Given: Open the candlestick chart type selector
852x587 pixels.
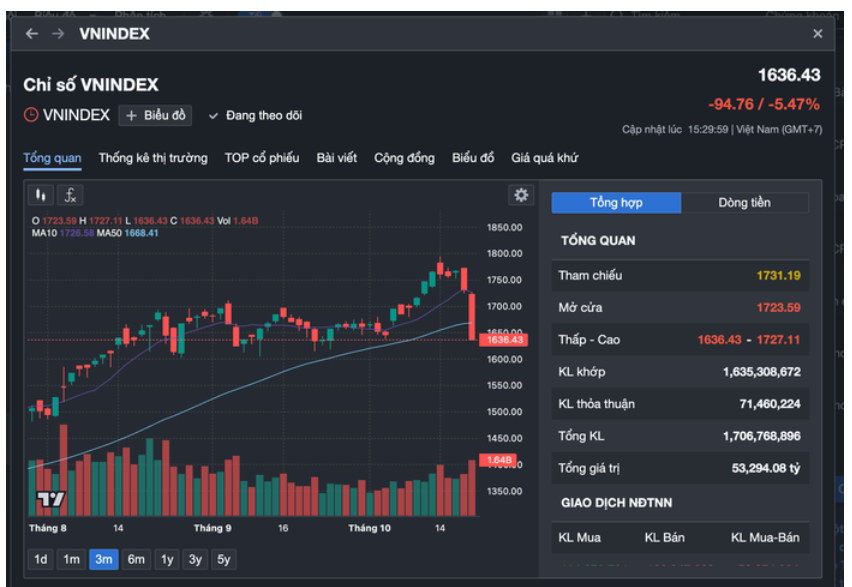Looking at the screenshot, I should click(x=41, y=195).
